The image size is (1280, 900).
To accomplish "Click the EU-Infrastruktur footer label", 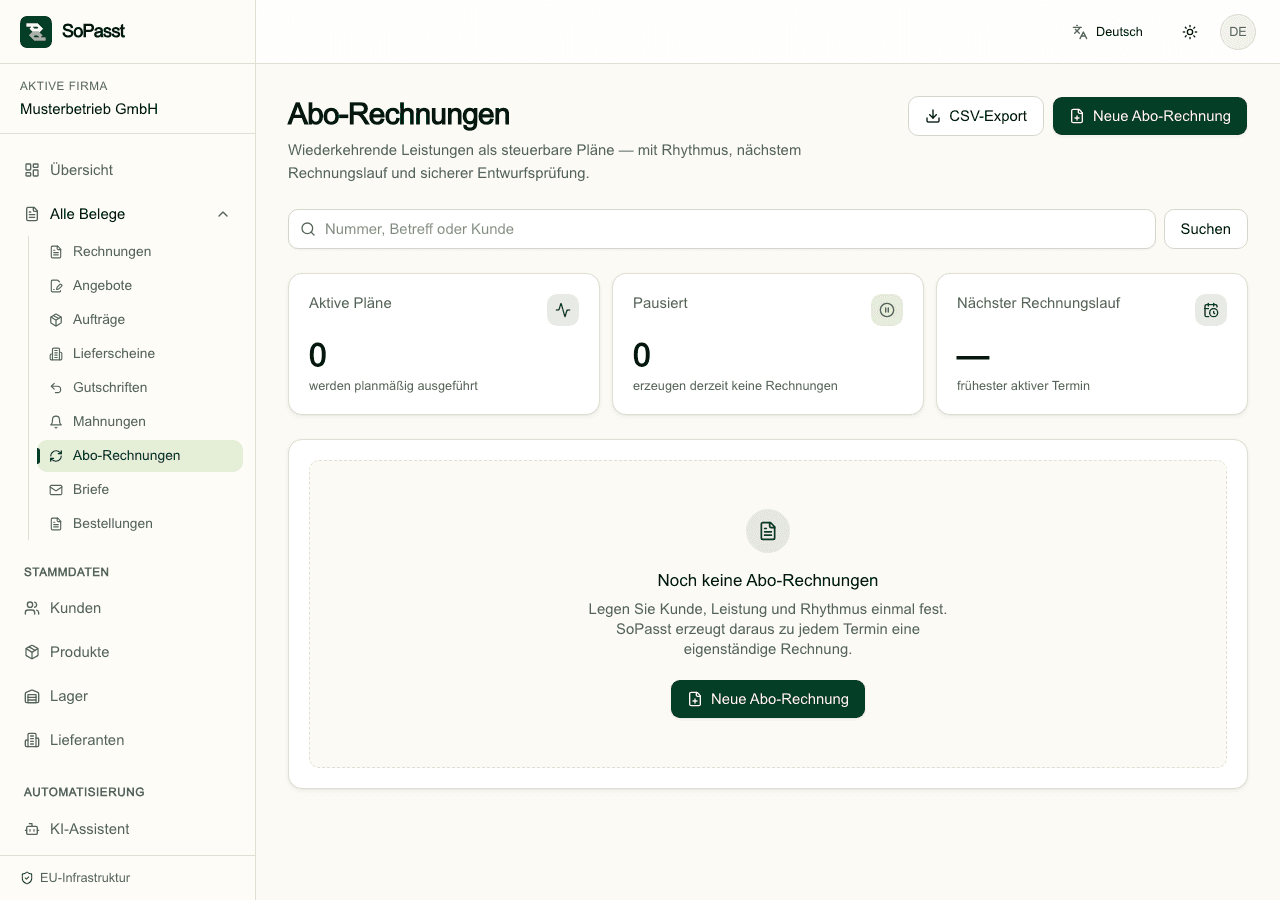I will coord(85,878).
